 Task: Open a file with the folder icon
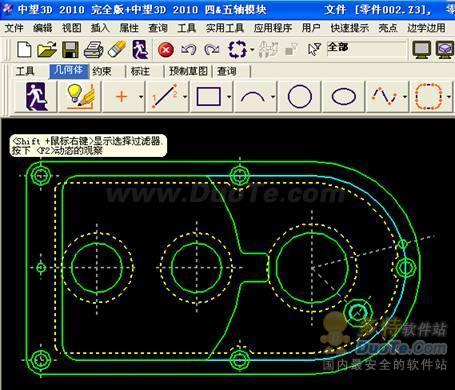click(47, 50)
